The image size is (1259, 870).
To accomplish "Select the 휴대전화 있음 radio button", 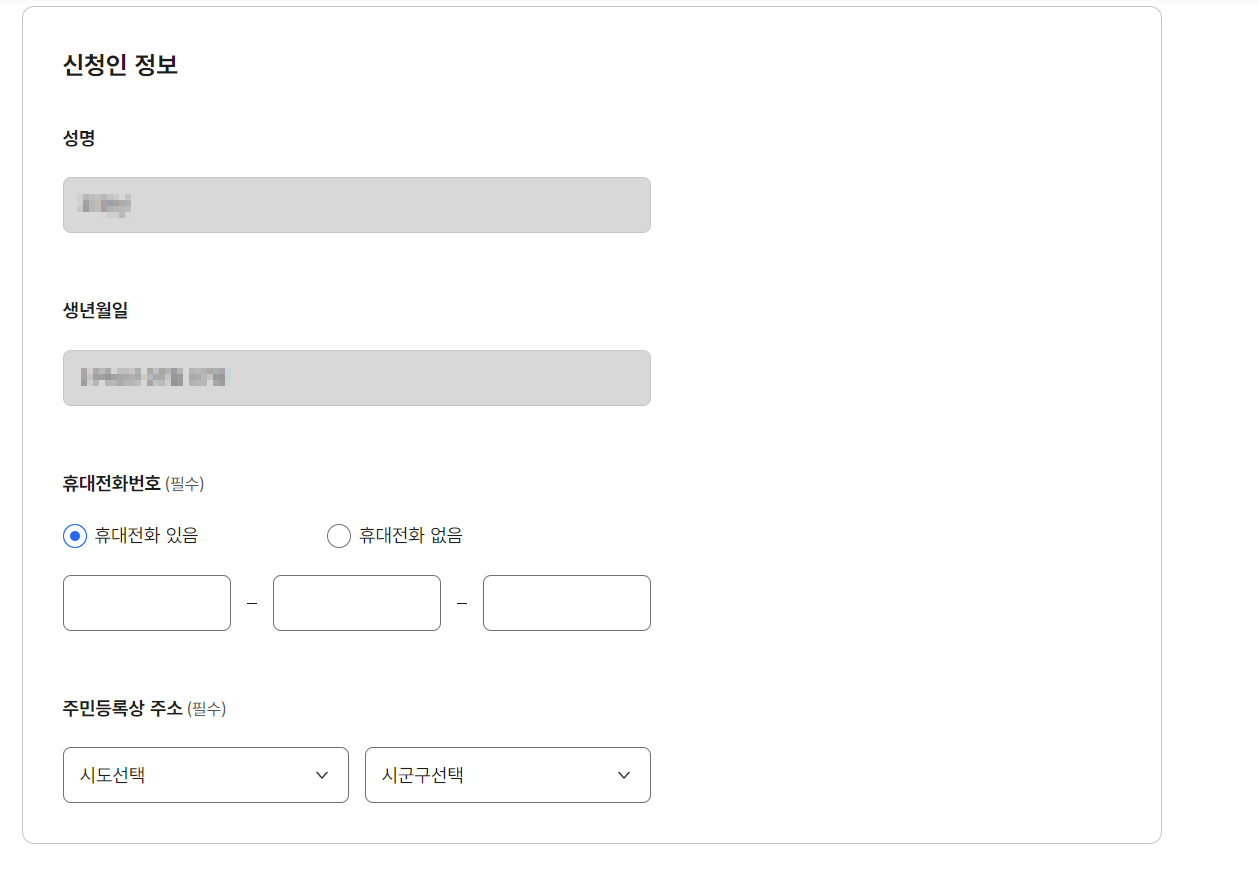I will pos(73,536).
